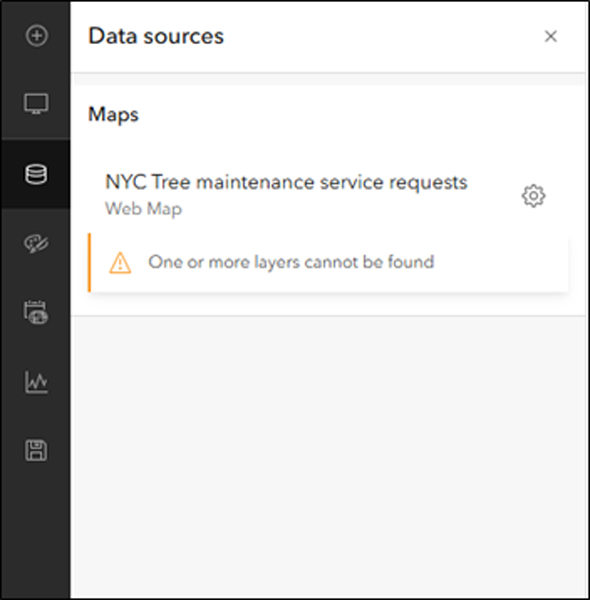Click the Data sources panel title
The image size is (590, 600).
(156, 36)
